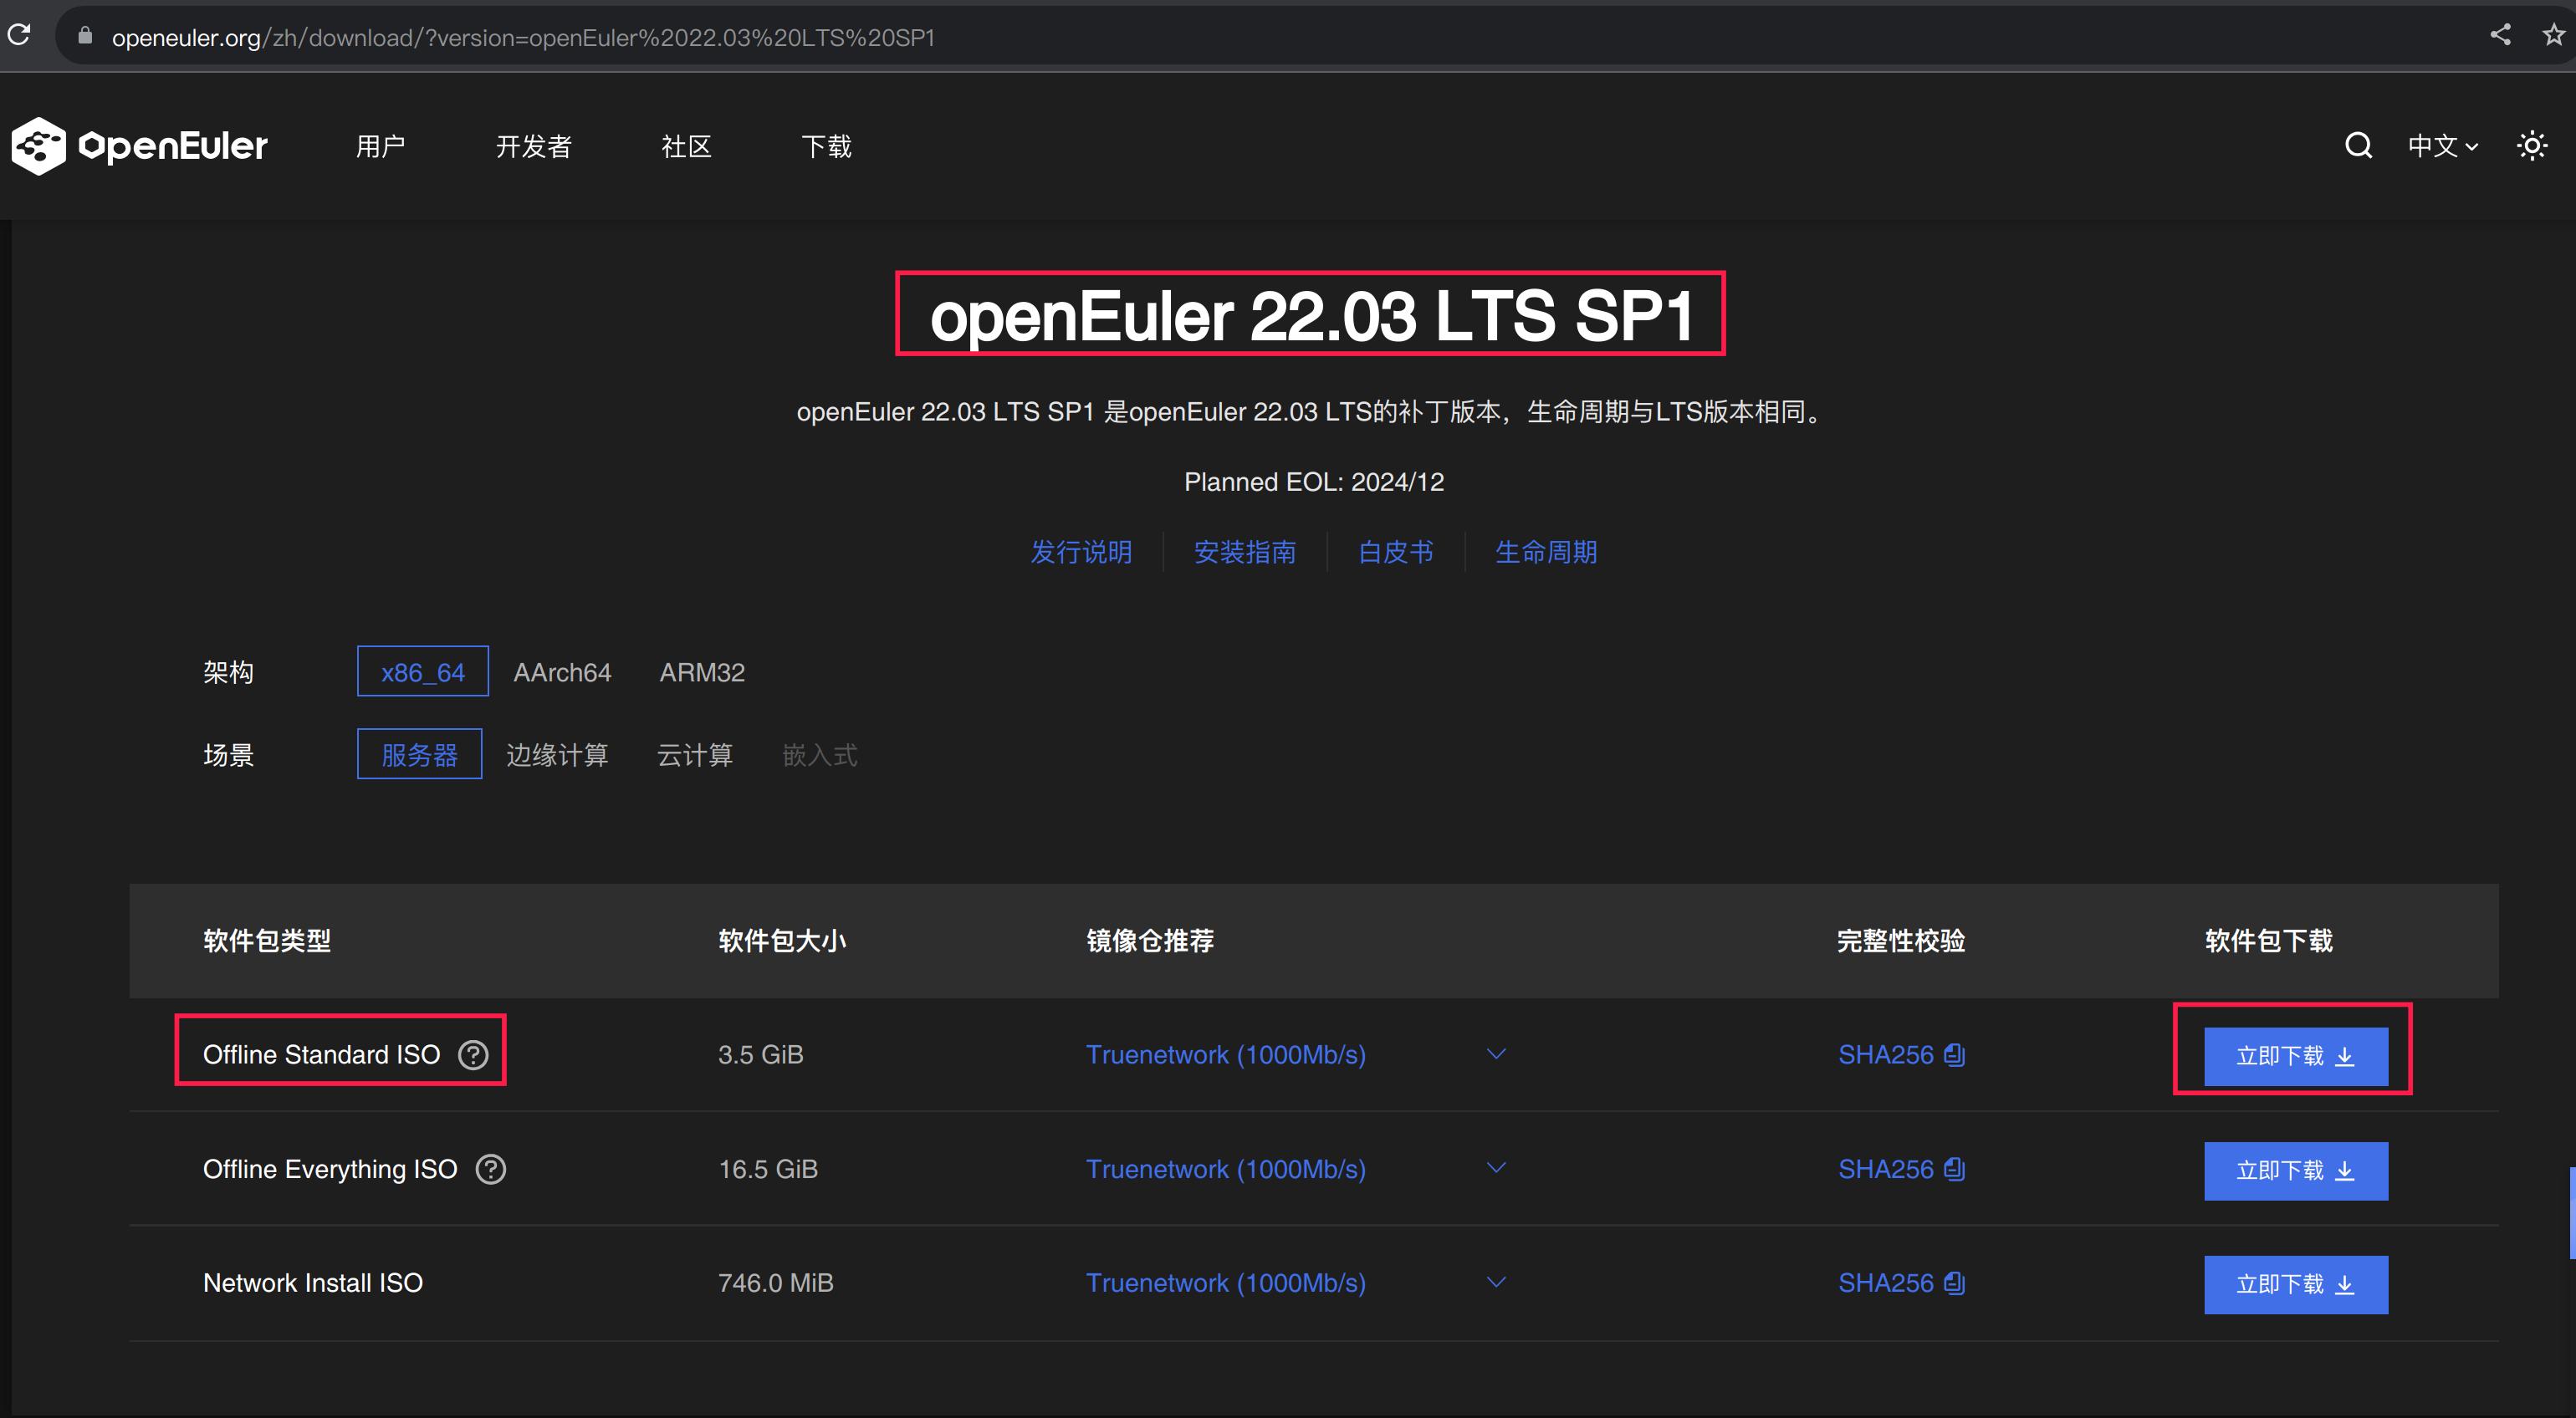This screenshot has width=2576, height=1418.
Task: Select the AArch64 architecture option
Action: (562, 672)
